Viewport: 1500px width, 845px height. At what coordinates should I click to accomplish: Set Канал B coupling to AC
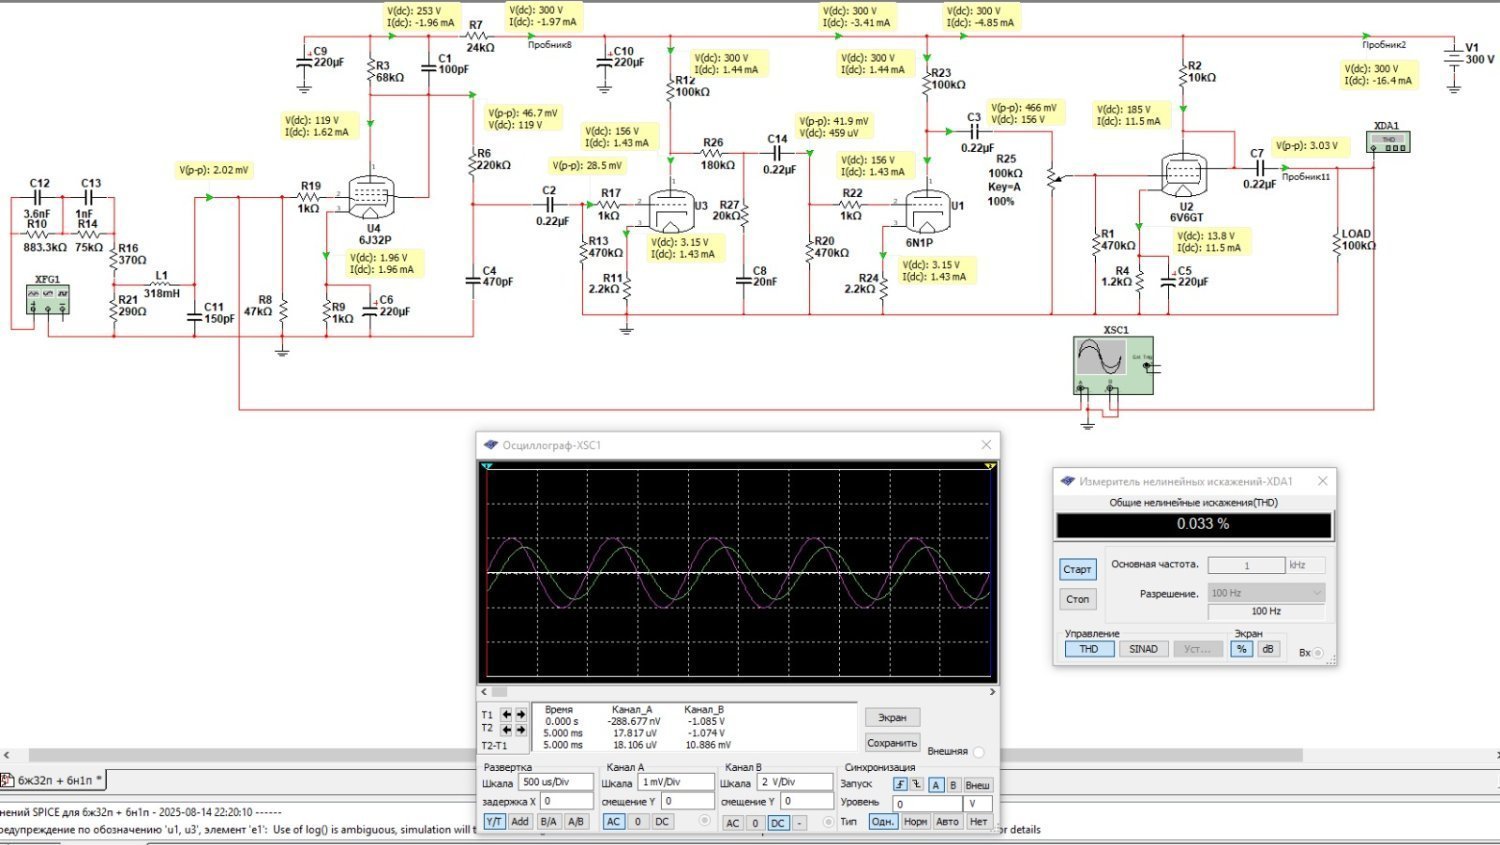733,823
